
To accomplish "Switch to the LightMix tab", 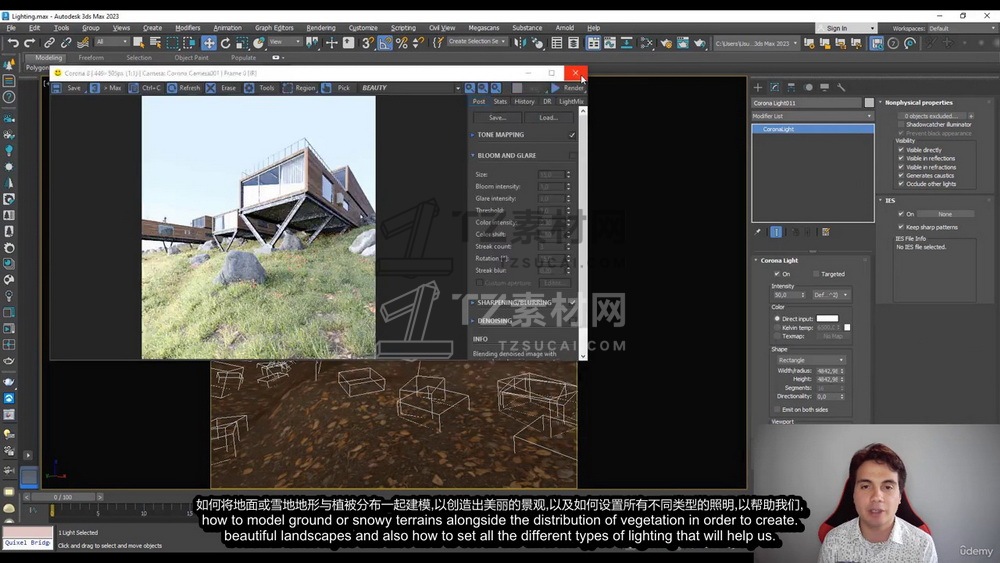I will [x=571, y=101].
